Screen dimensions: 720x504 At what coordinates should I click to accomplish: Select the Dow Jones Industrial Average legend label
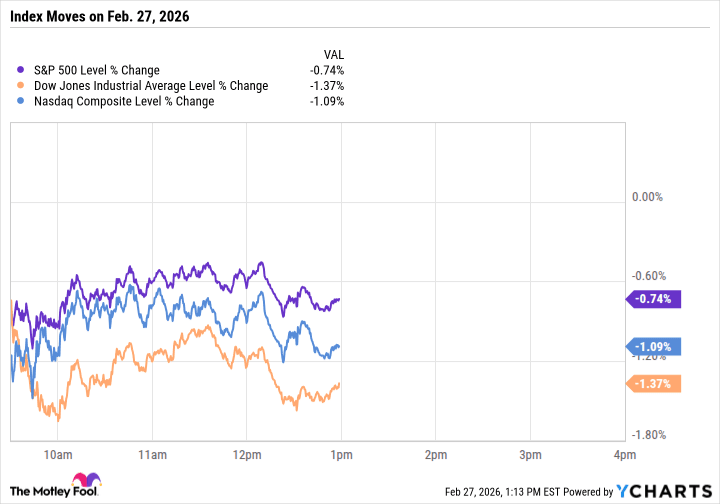click(x=150, y=86)
